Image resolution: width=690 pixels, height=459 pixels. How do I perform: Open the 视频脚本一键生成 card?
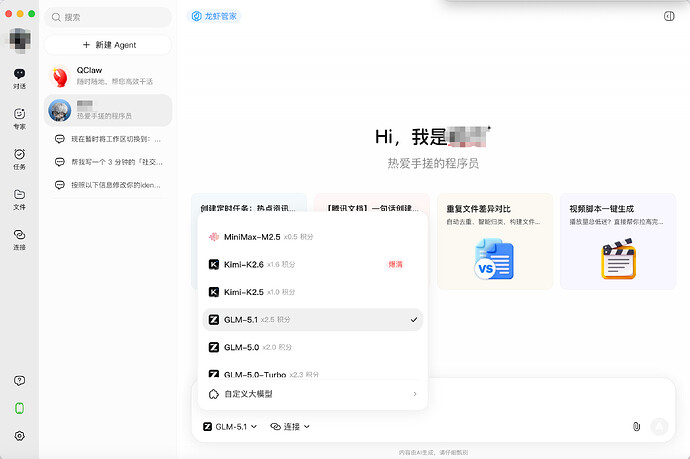tap(618, 241)
